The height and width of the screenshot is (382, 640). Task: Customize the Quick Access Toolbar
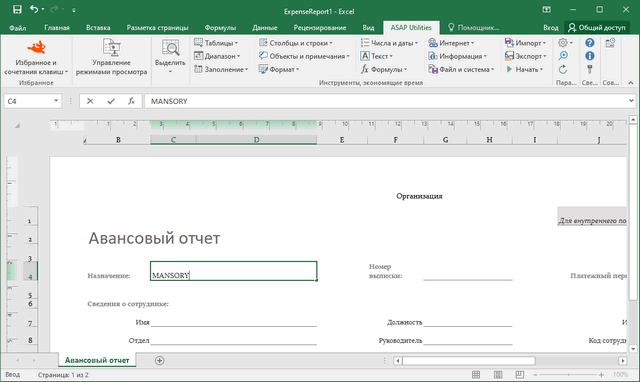[74, 10]
